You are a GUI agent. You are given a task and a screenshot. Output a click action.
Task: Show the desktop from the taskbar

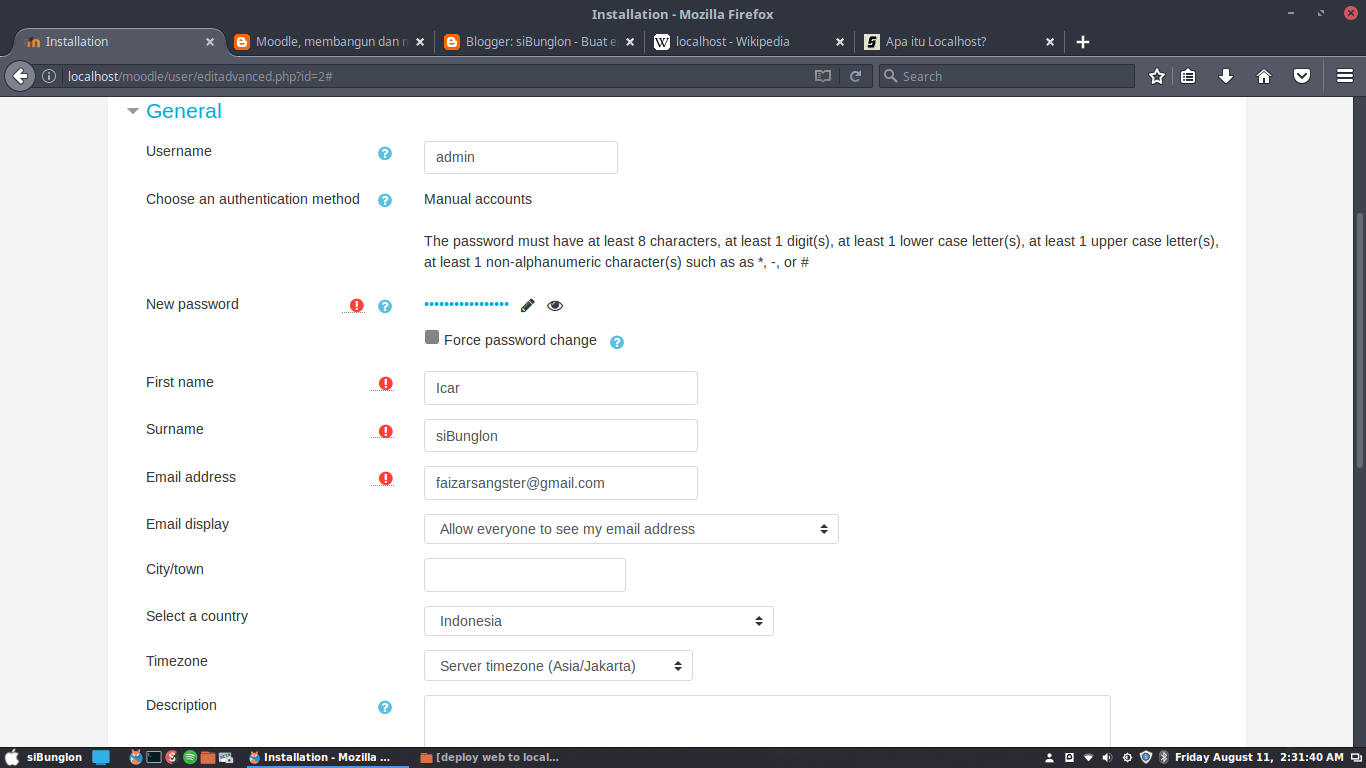[101, 757]
